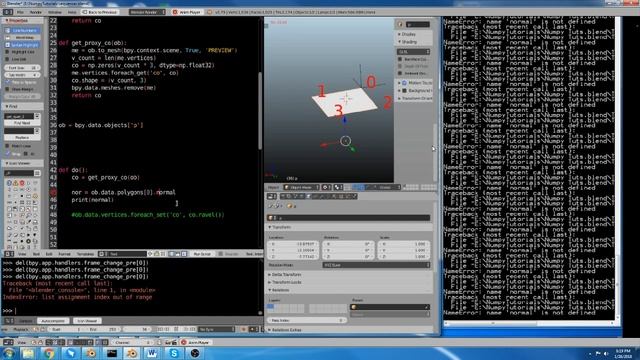Open the File menu in Blender

(x=20, y=12)
